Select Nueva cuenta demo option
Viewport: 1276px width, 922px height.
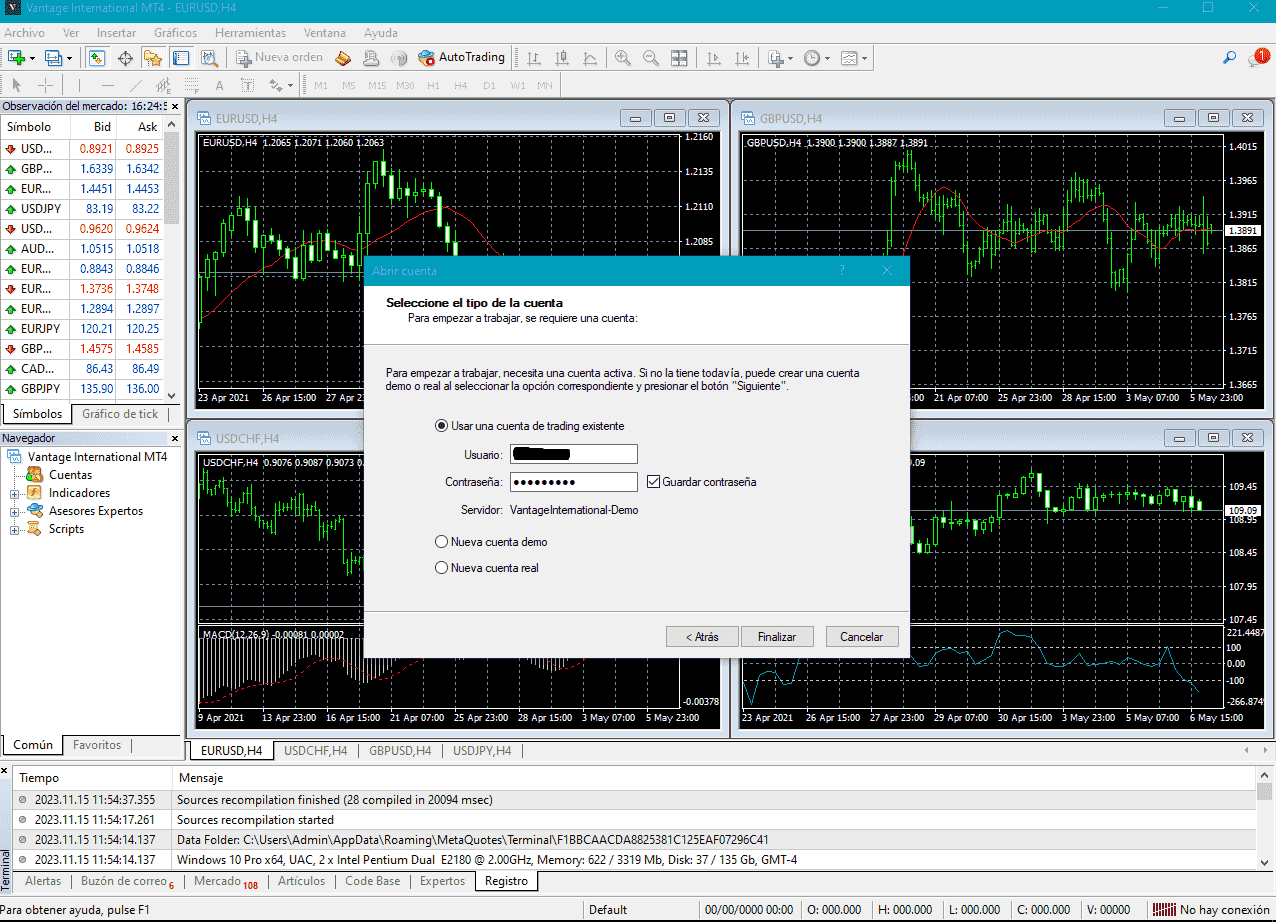(x=491, y=542)
